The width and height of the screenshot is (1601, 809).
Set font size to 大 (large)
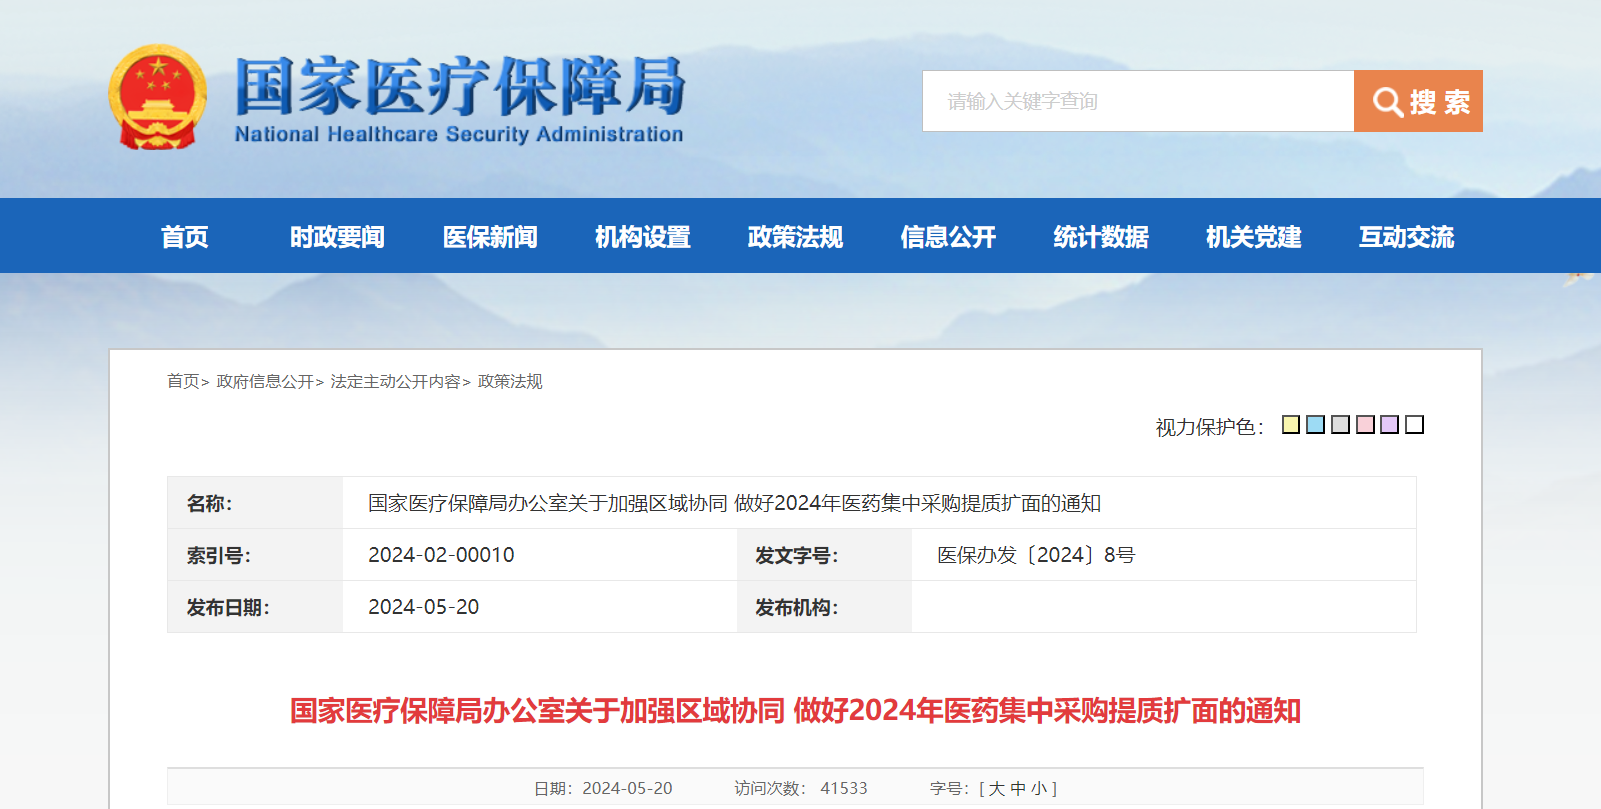pos(997,788)
